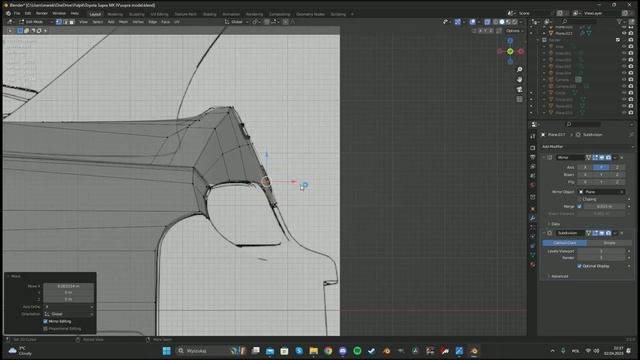Open the Render properties tab icon

pos(533,148)
